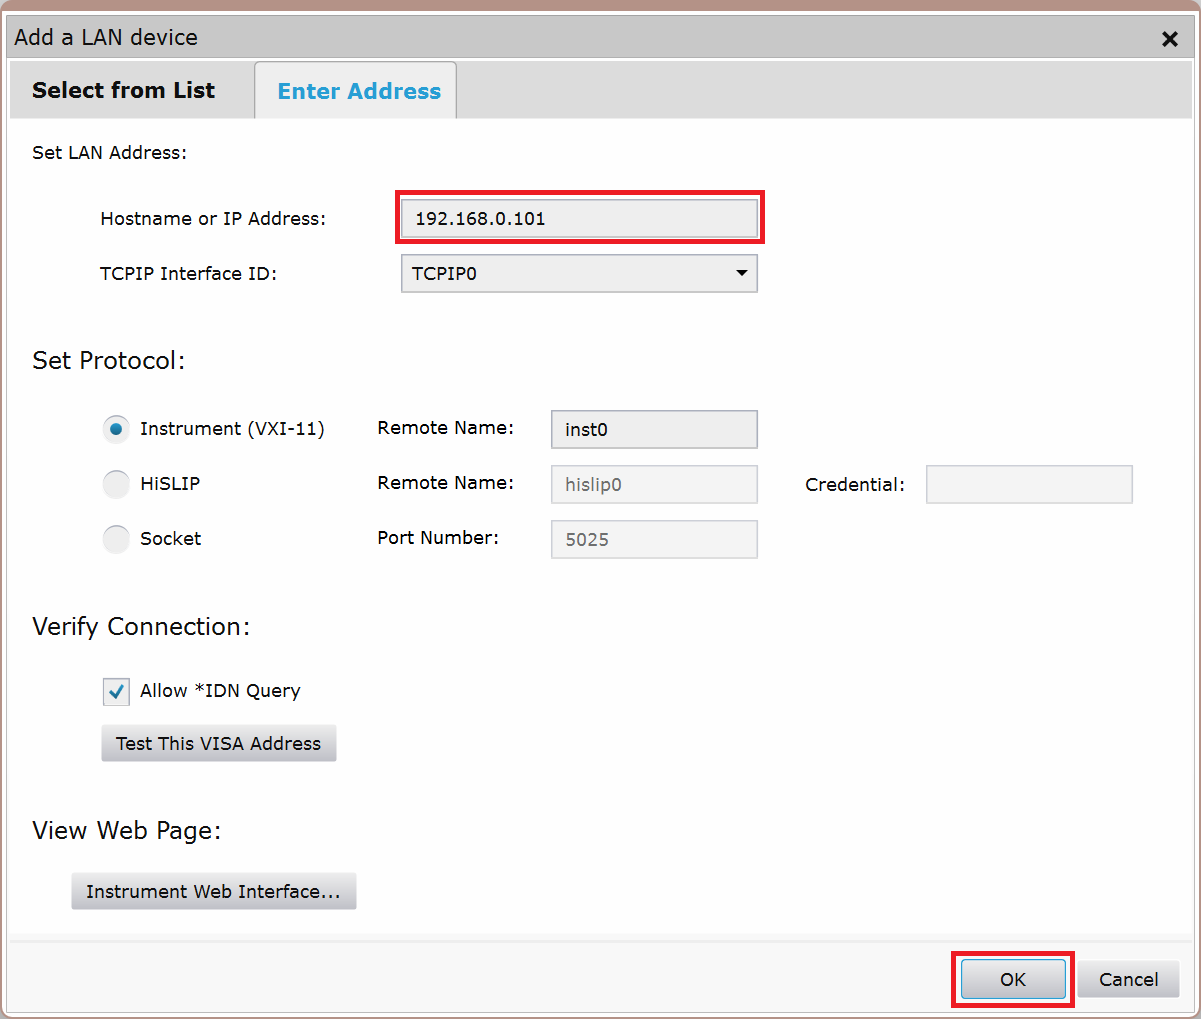Choose the HiSLIP protocol radio button
The height and width of the screenshot is (1019, 1201).
pyautogui.click(x=117, y=484)
